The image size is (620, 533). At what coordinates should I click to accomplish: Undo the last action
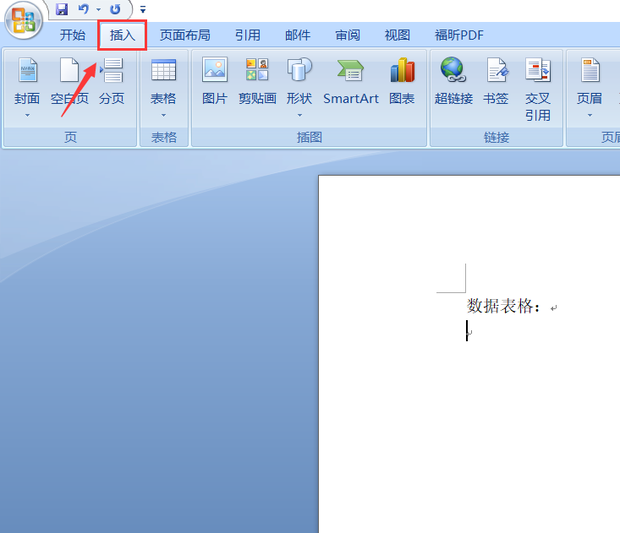[x=83, y=9]
